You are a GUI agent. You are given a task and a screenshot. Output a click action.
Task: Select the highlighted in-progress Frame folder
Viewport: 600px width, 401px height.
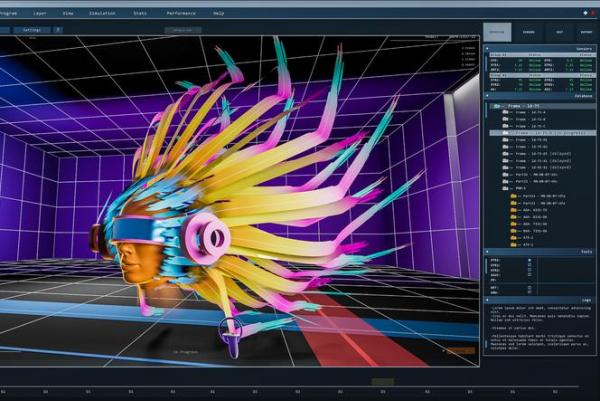[507, 132]
